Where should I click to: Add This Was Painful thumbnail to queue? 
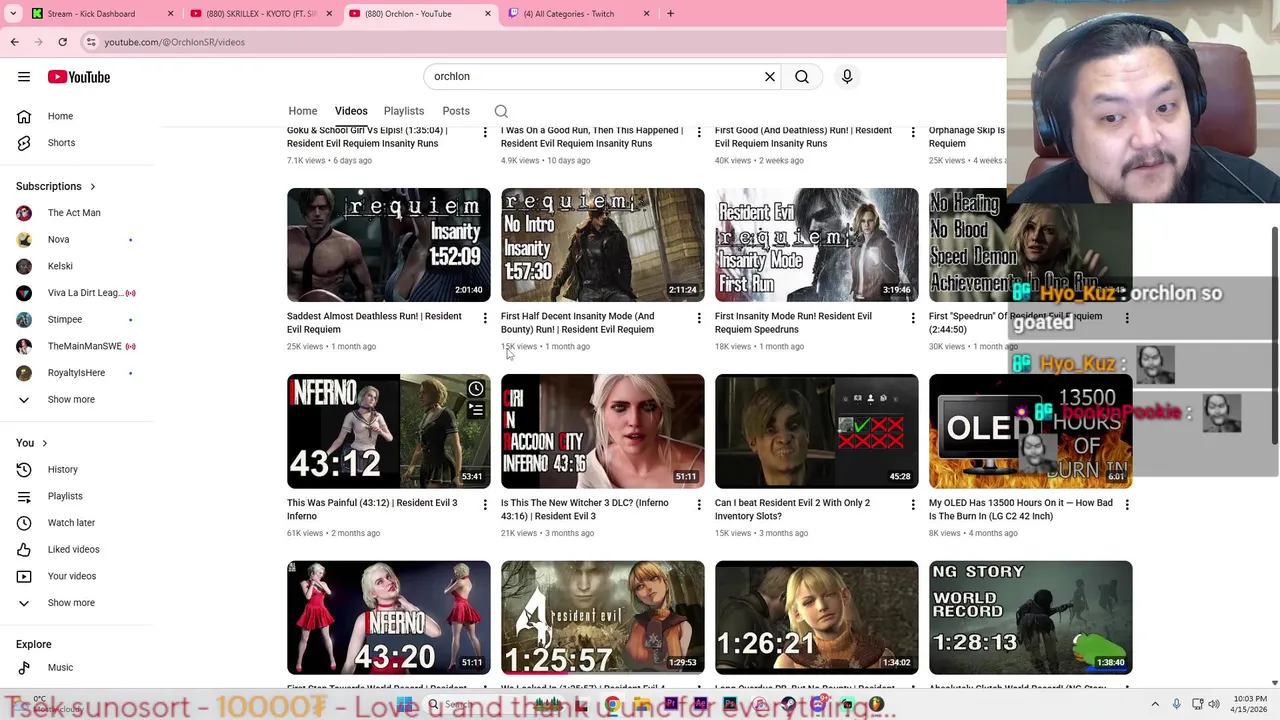click(476, 410)
